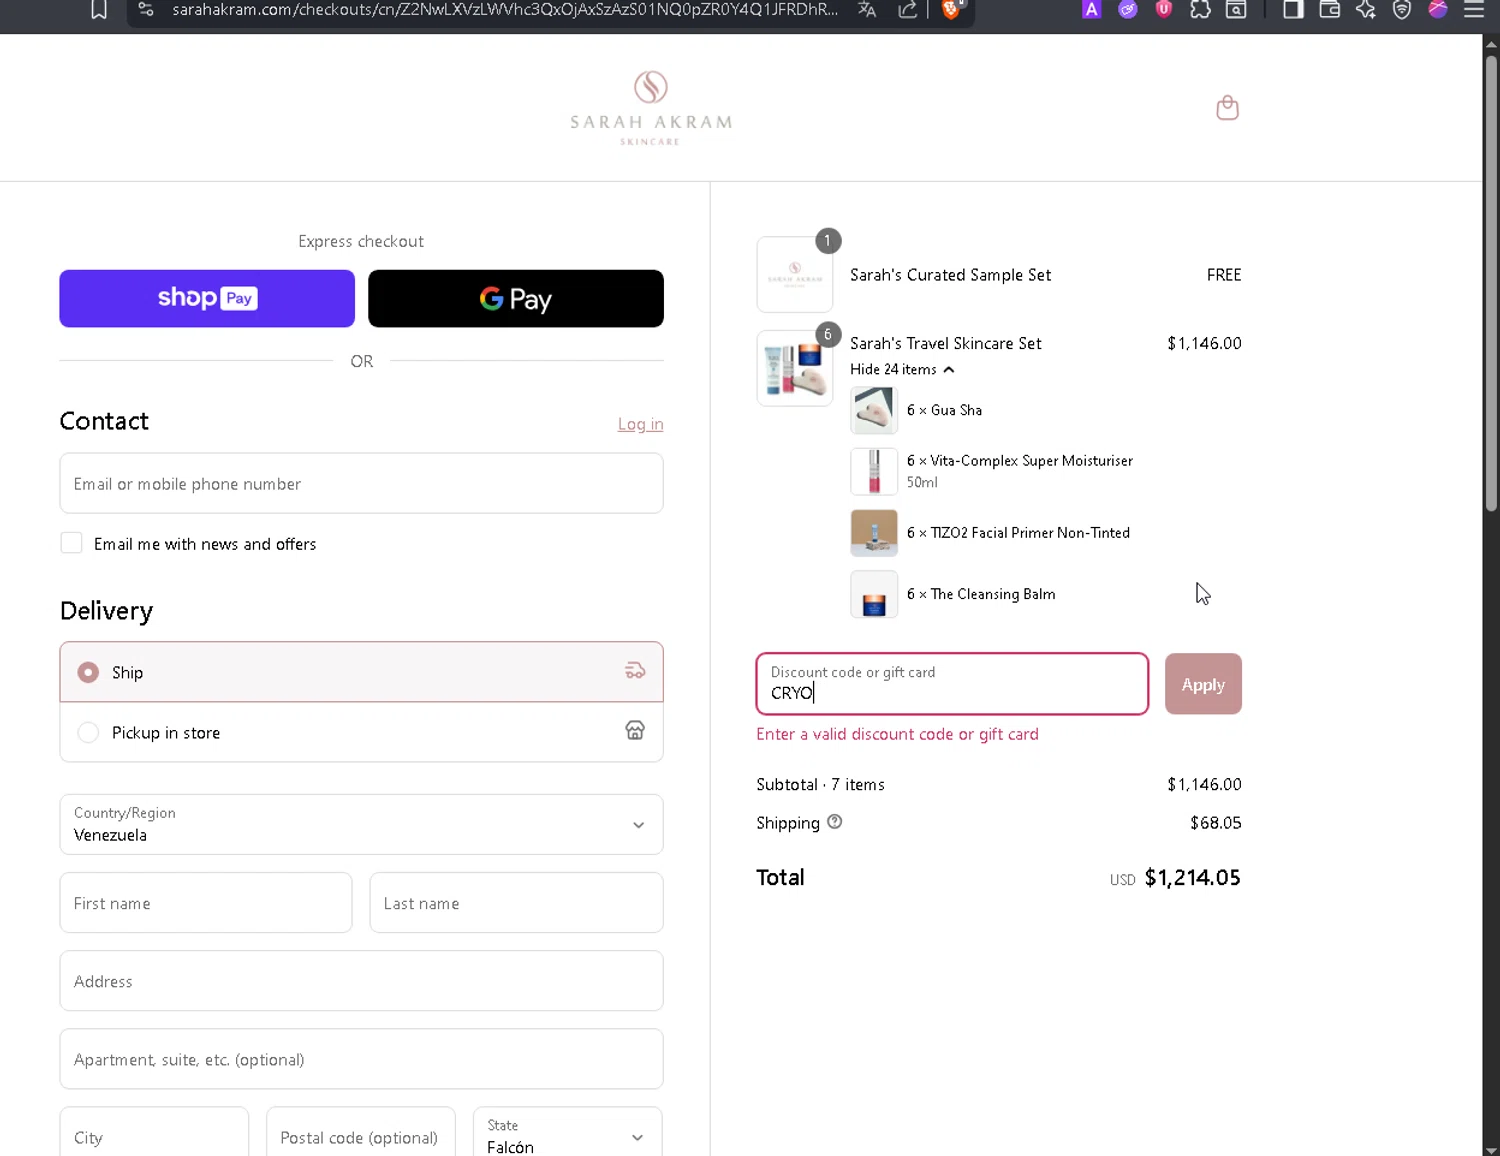1500x1156 pixels.
Task: Click the Sarah Akram Skincare logo
Action: point(651,108)
